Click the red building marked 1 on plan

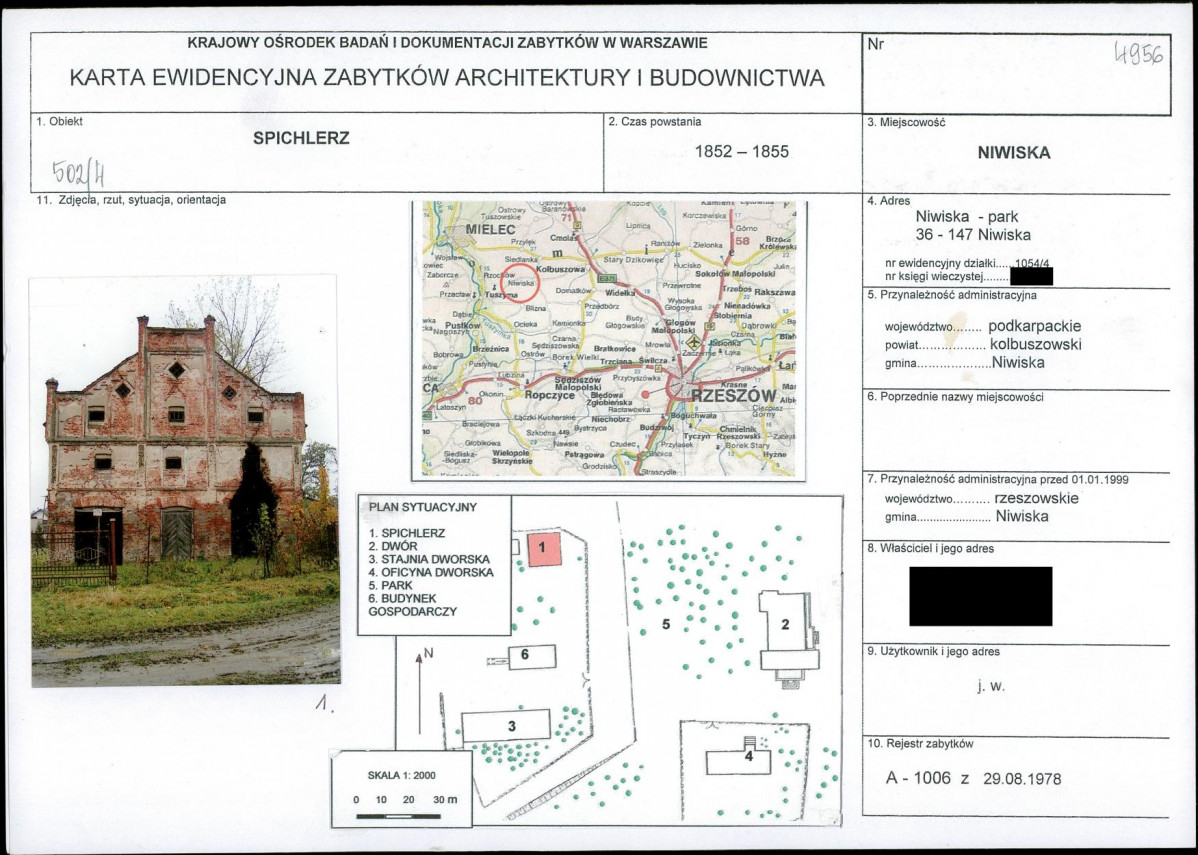[543, 548]
